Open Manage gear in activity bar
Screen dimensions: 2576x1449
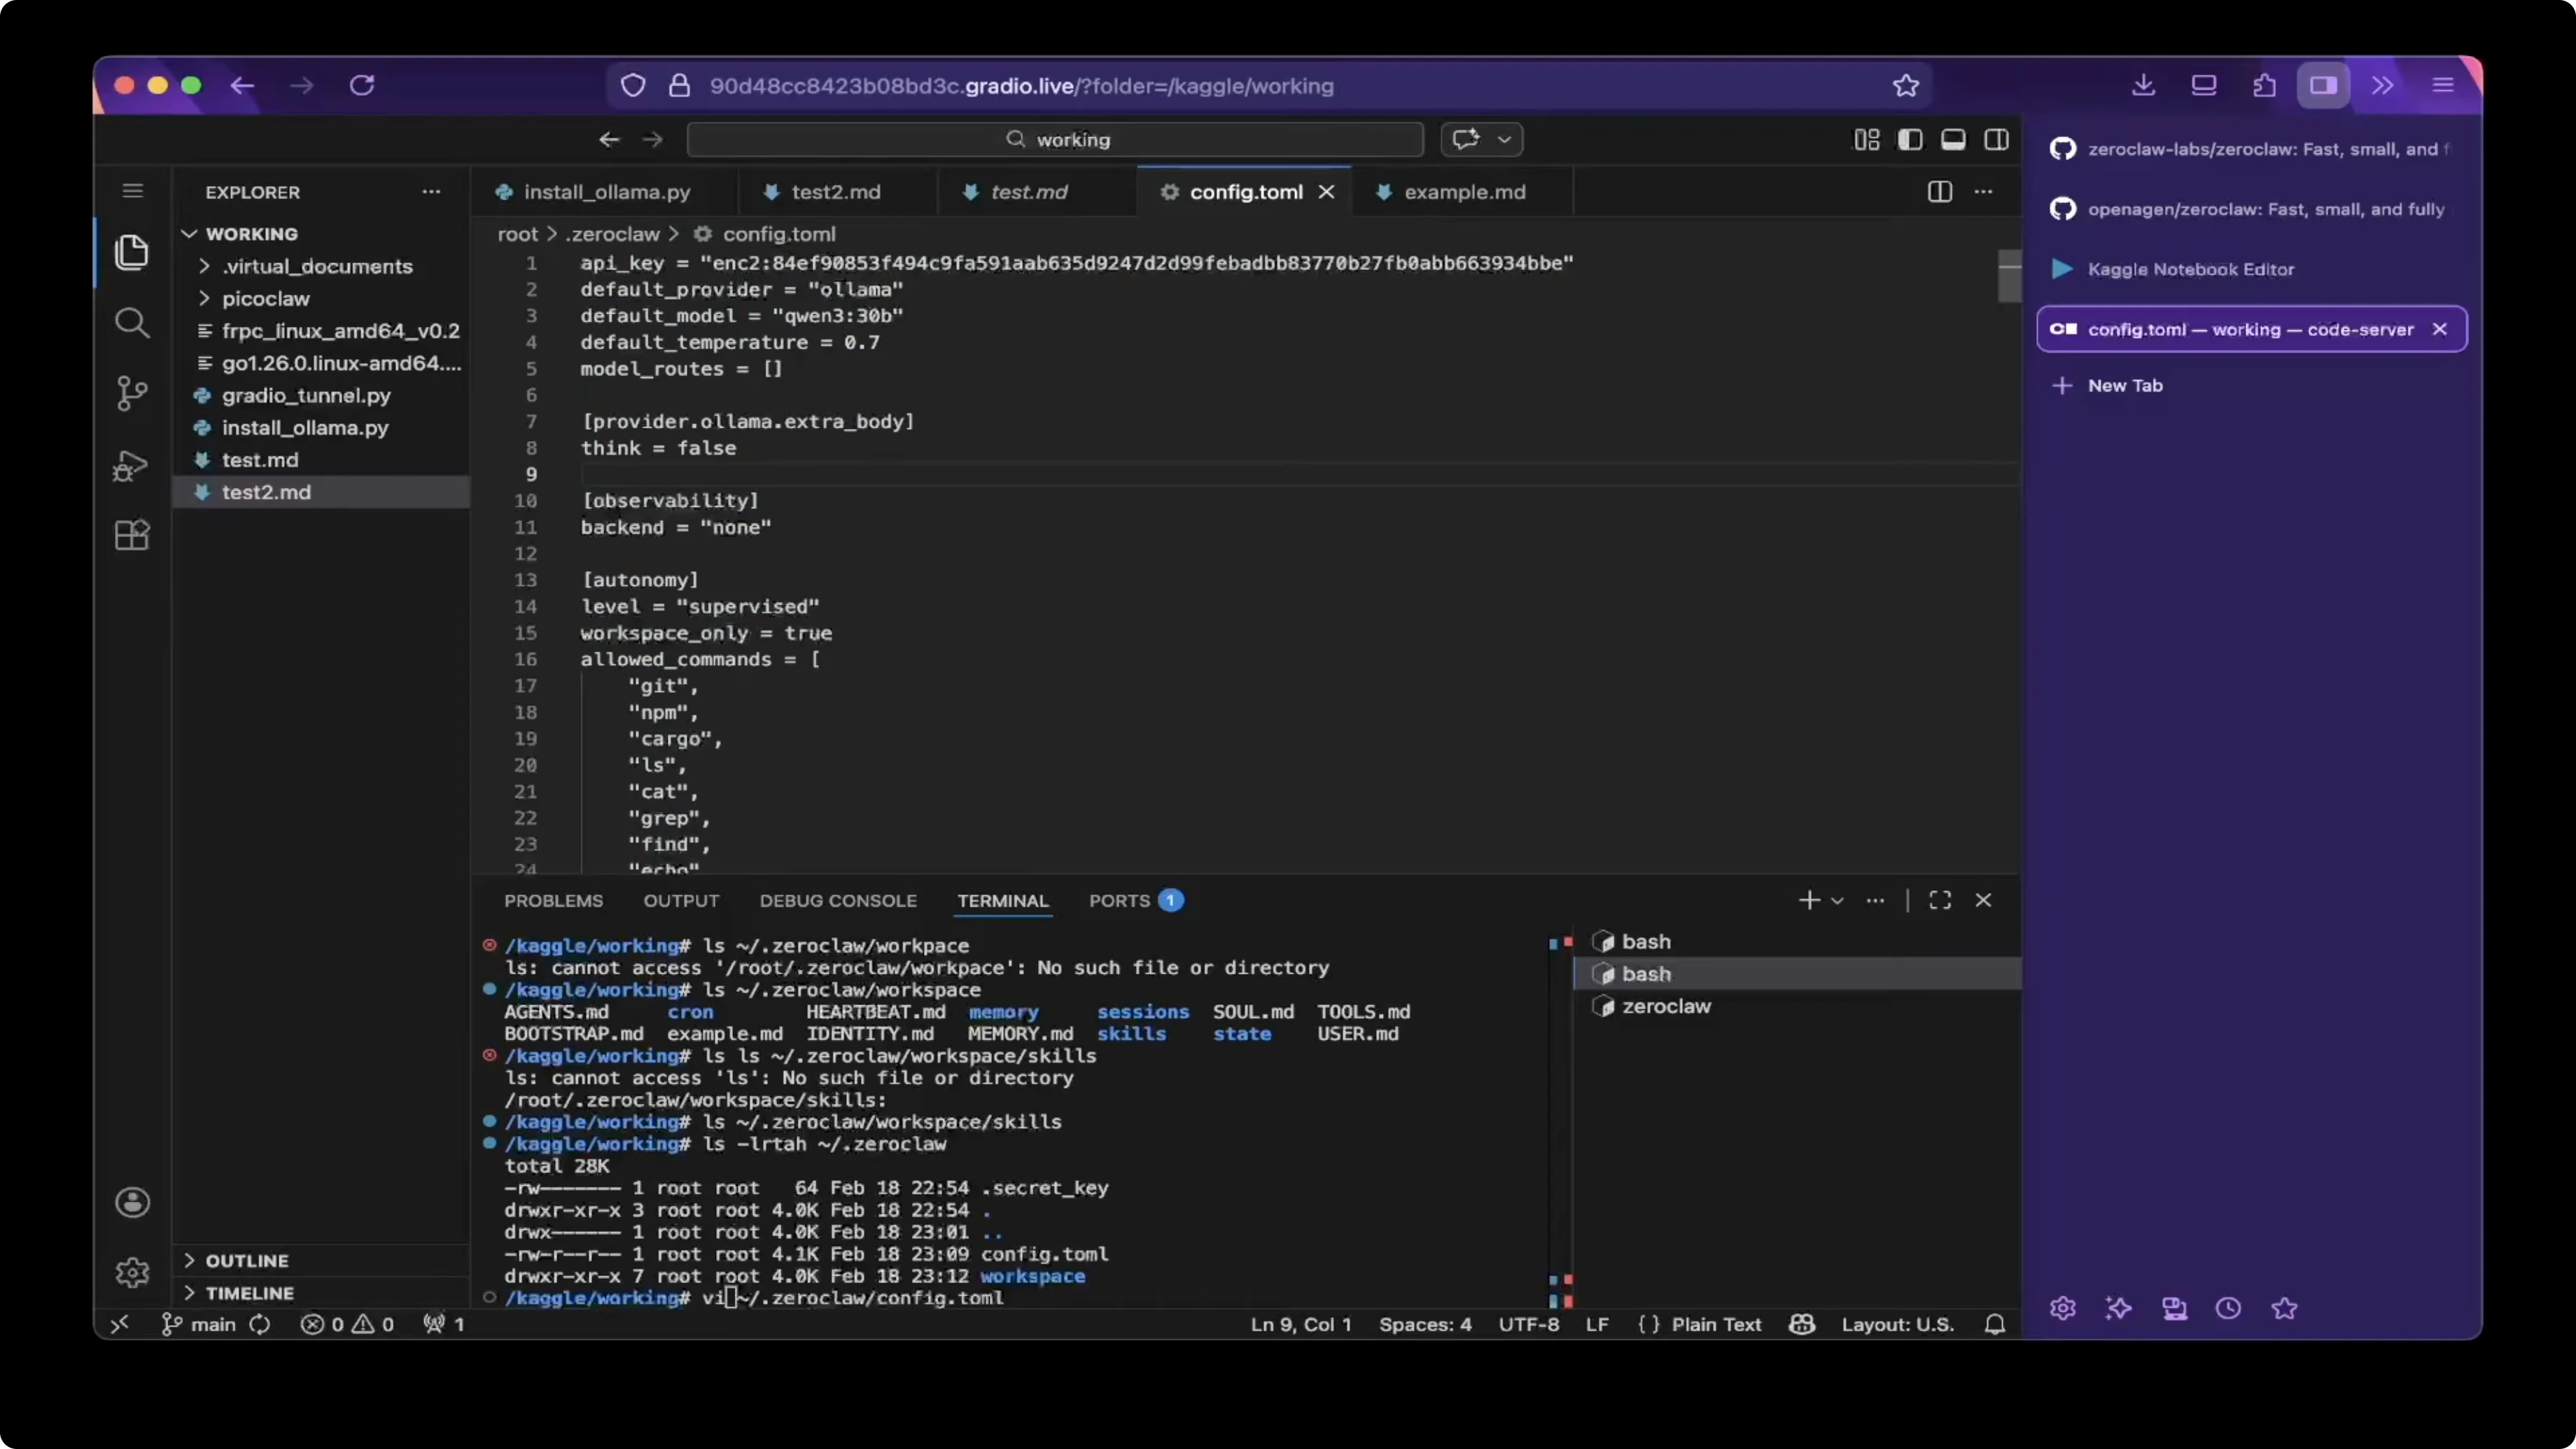132,1272
